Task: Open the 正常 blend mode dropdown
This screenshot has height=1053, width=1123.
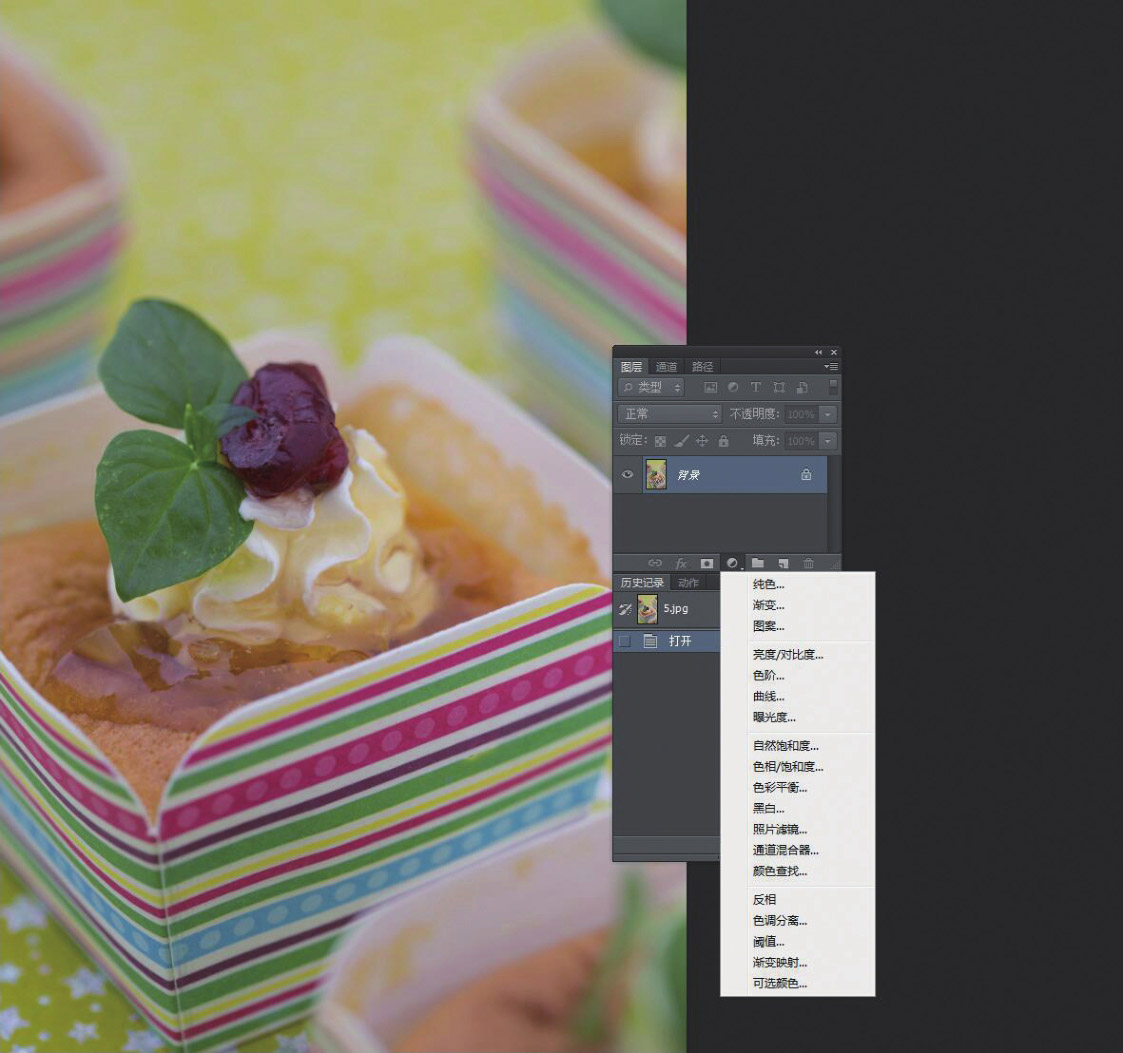Action: click(669, 414)
